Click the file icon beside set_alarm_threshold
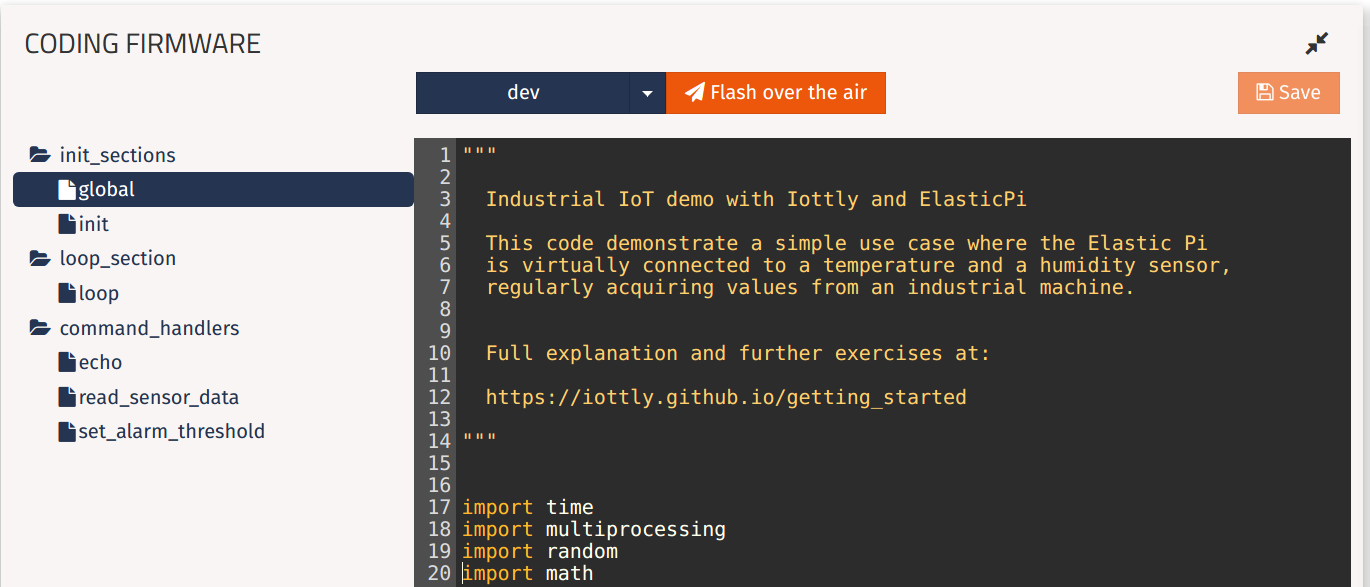This screenshot has width=1370, height=587. click(x=66, y=430)
